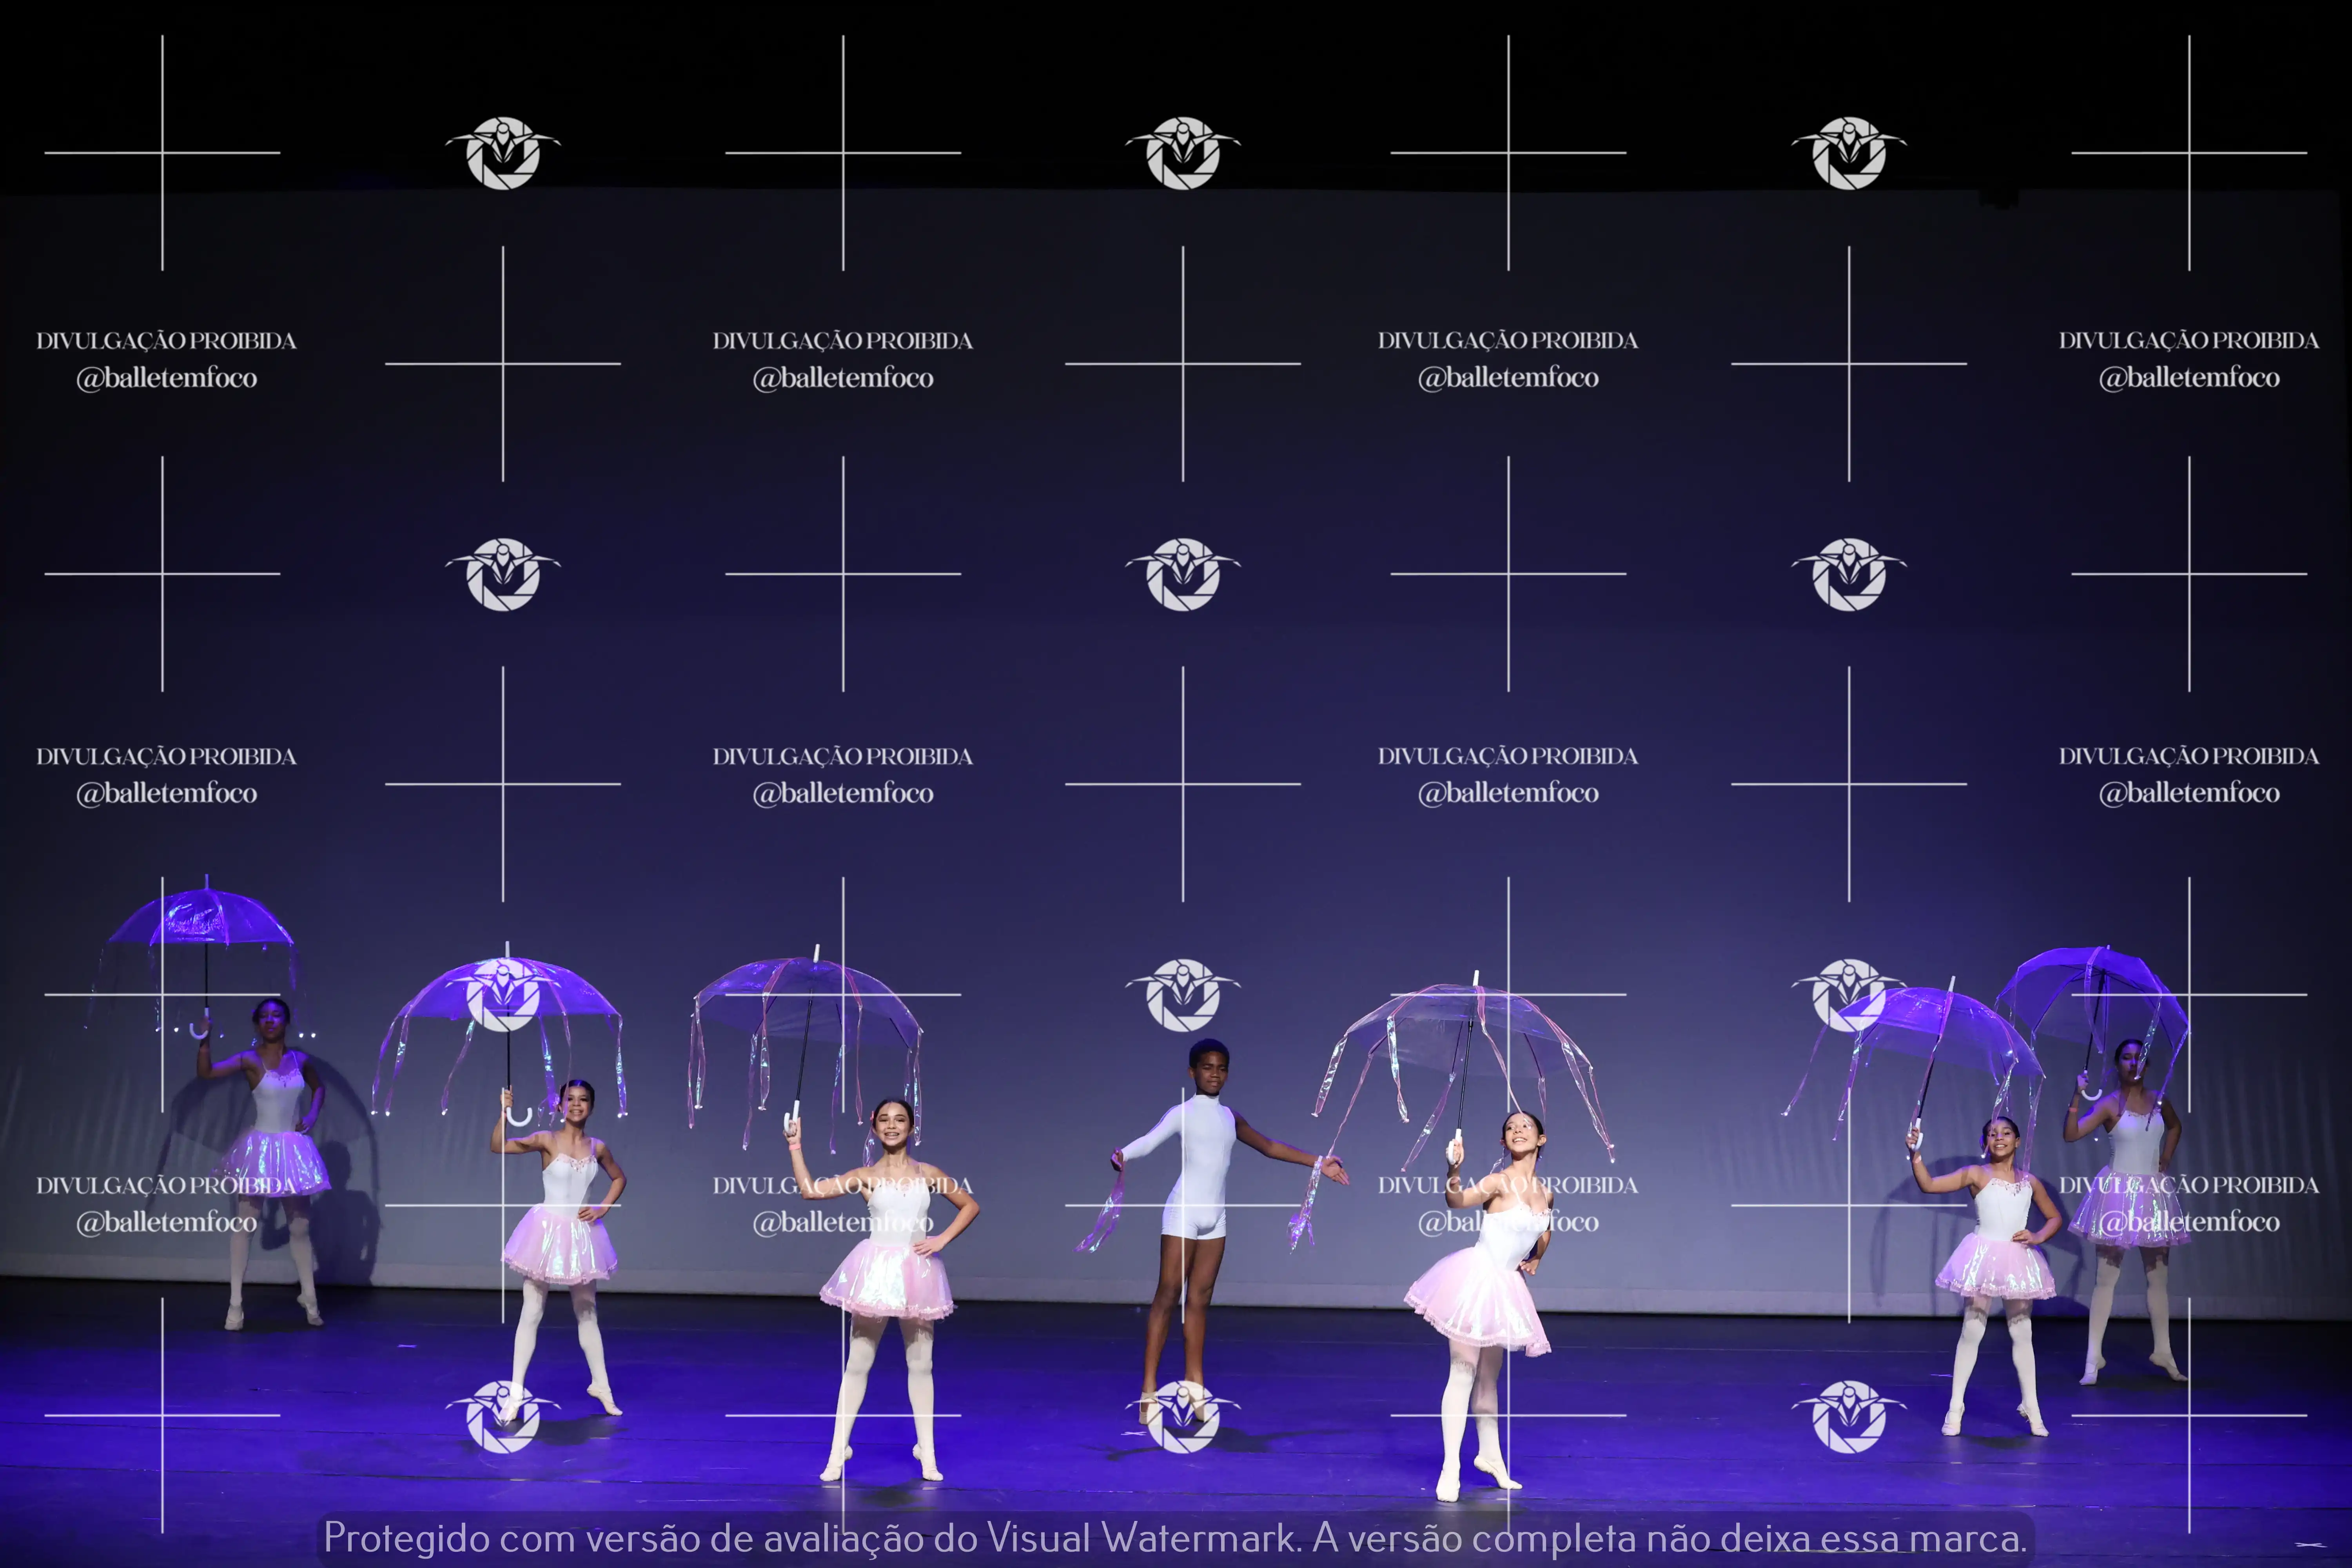Viewport: 2352px width, 1568px height.
Task: Click the logo watermark overlapping the second dancer's umbrella
Action: pos(503,994)
